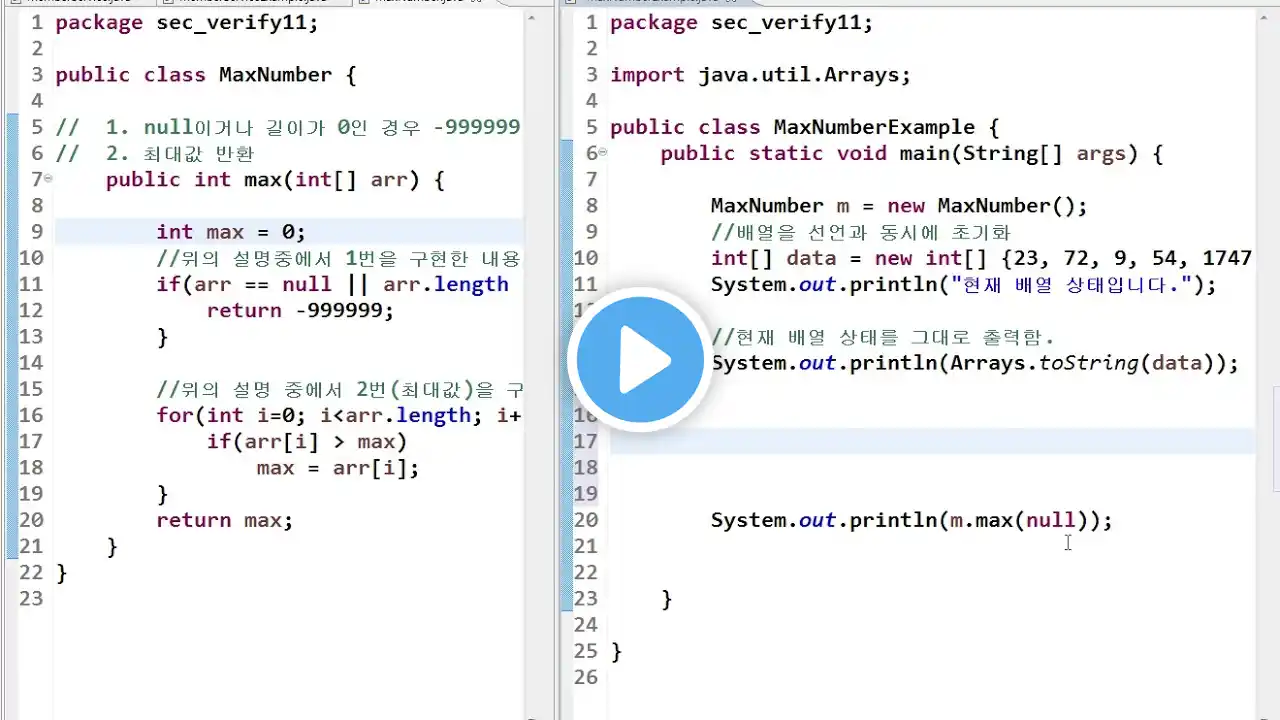Play the video with the blue play button
Screen dimensions: 1280x720
click(640, 359)
